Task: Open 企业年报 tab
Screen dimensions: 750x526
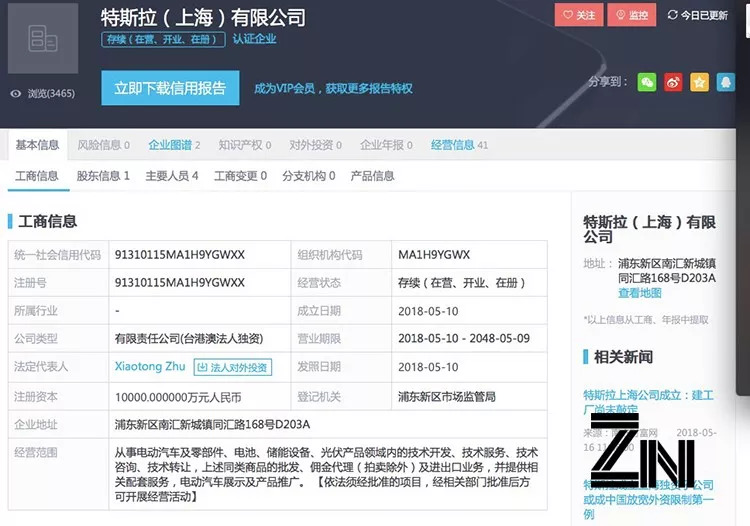Action: point(386,145)
